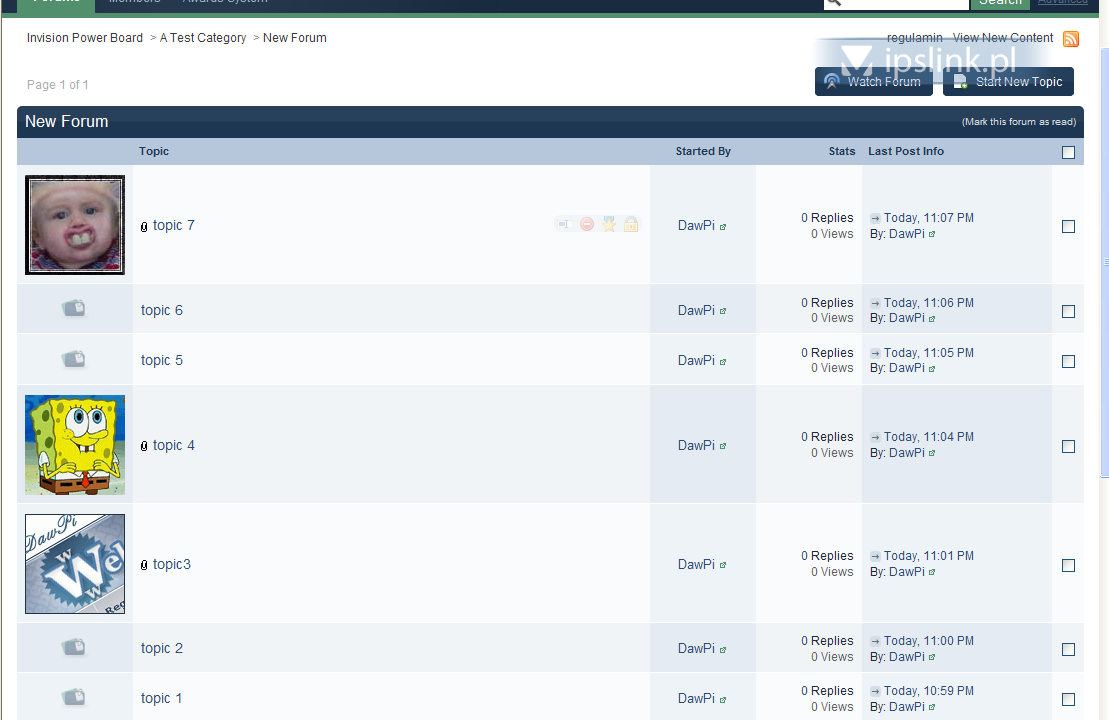
Task: Open the View New Content link
Action: (1002, 37)
